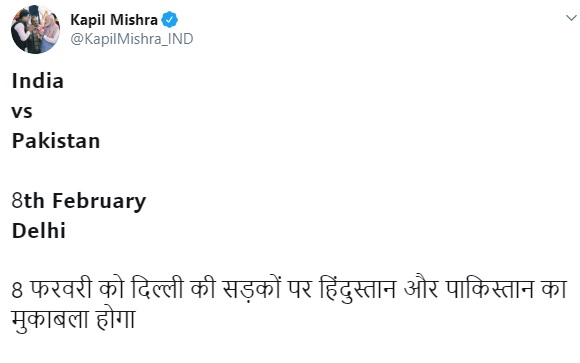
Task: Click the word February in tweet
Action: (x=99, y=202)
